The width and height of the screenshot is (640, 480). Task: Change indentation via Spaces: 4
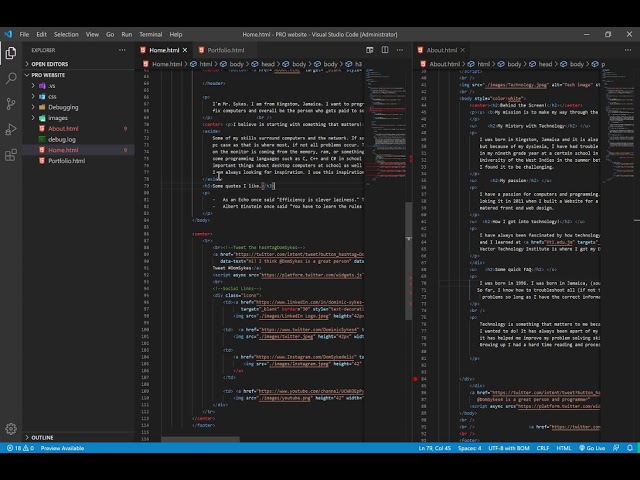point(469,448)
